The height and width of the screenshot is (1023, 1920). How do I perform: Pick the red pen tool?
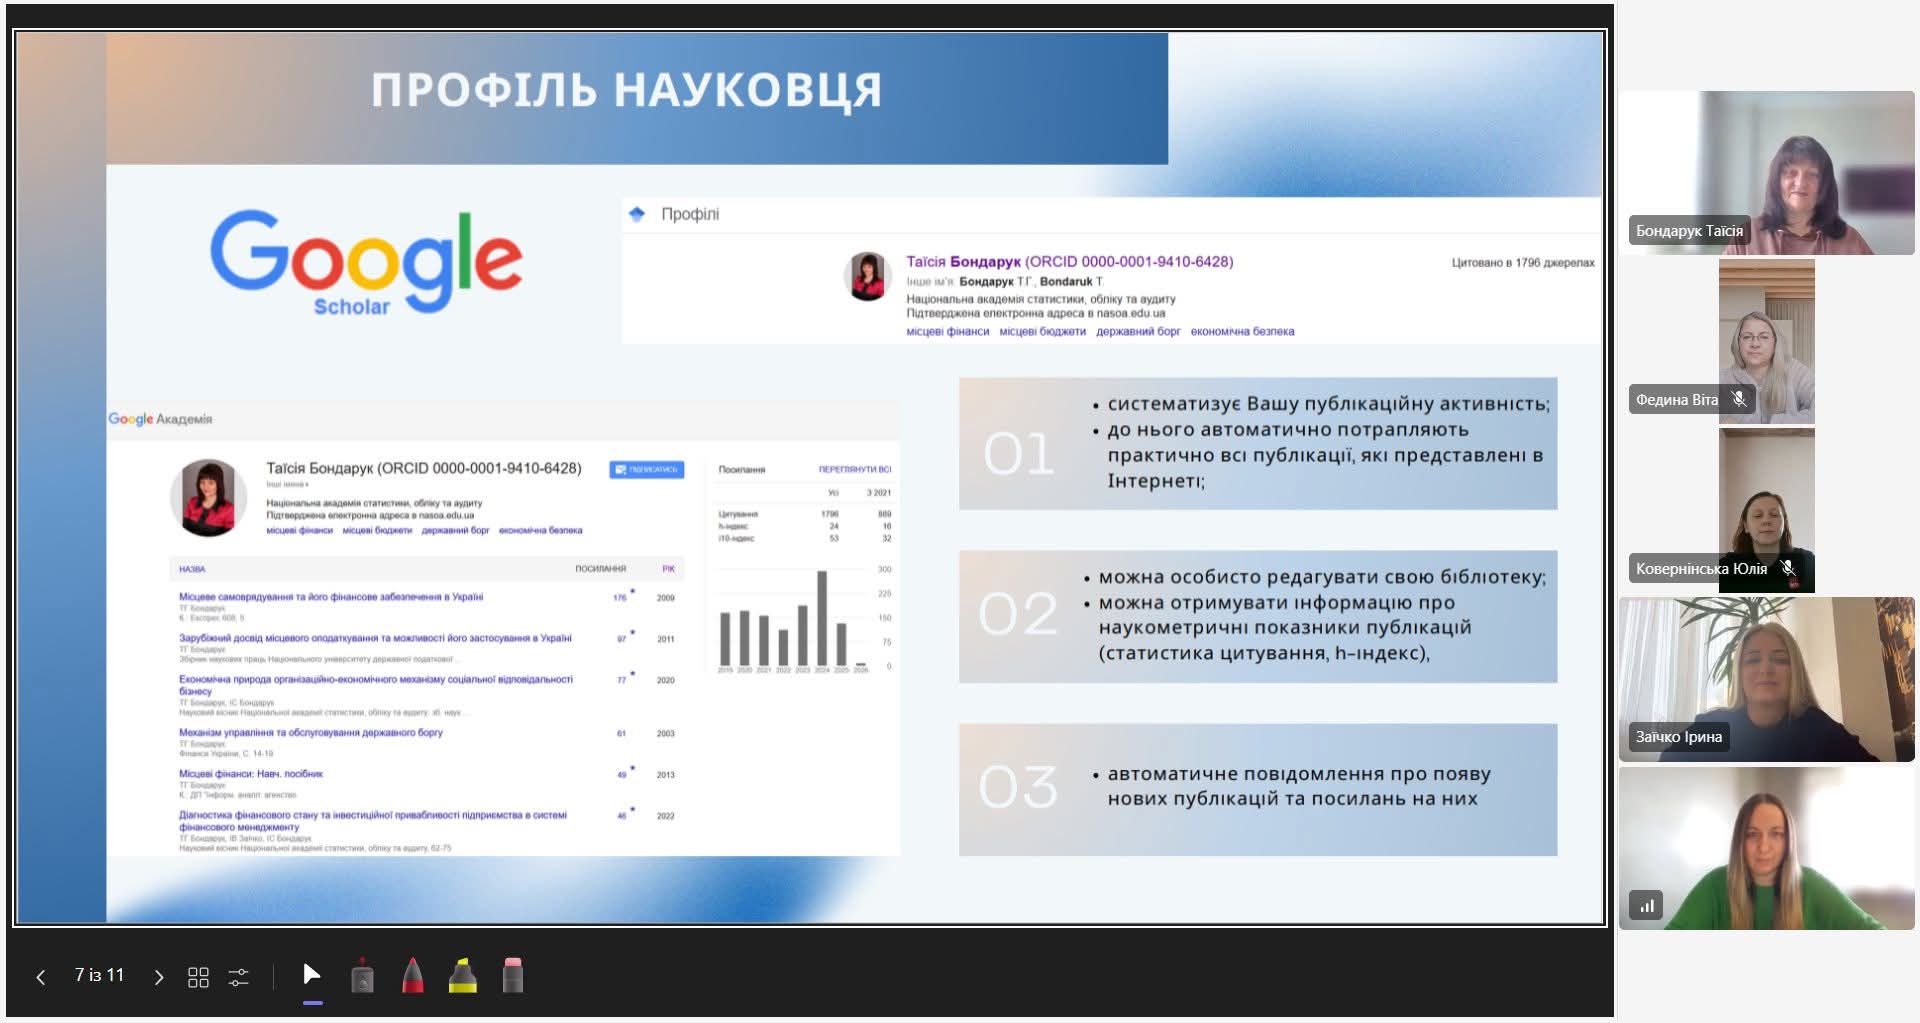[x=412, y=976]
